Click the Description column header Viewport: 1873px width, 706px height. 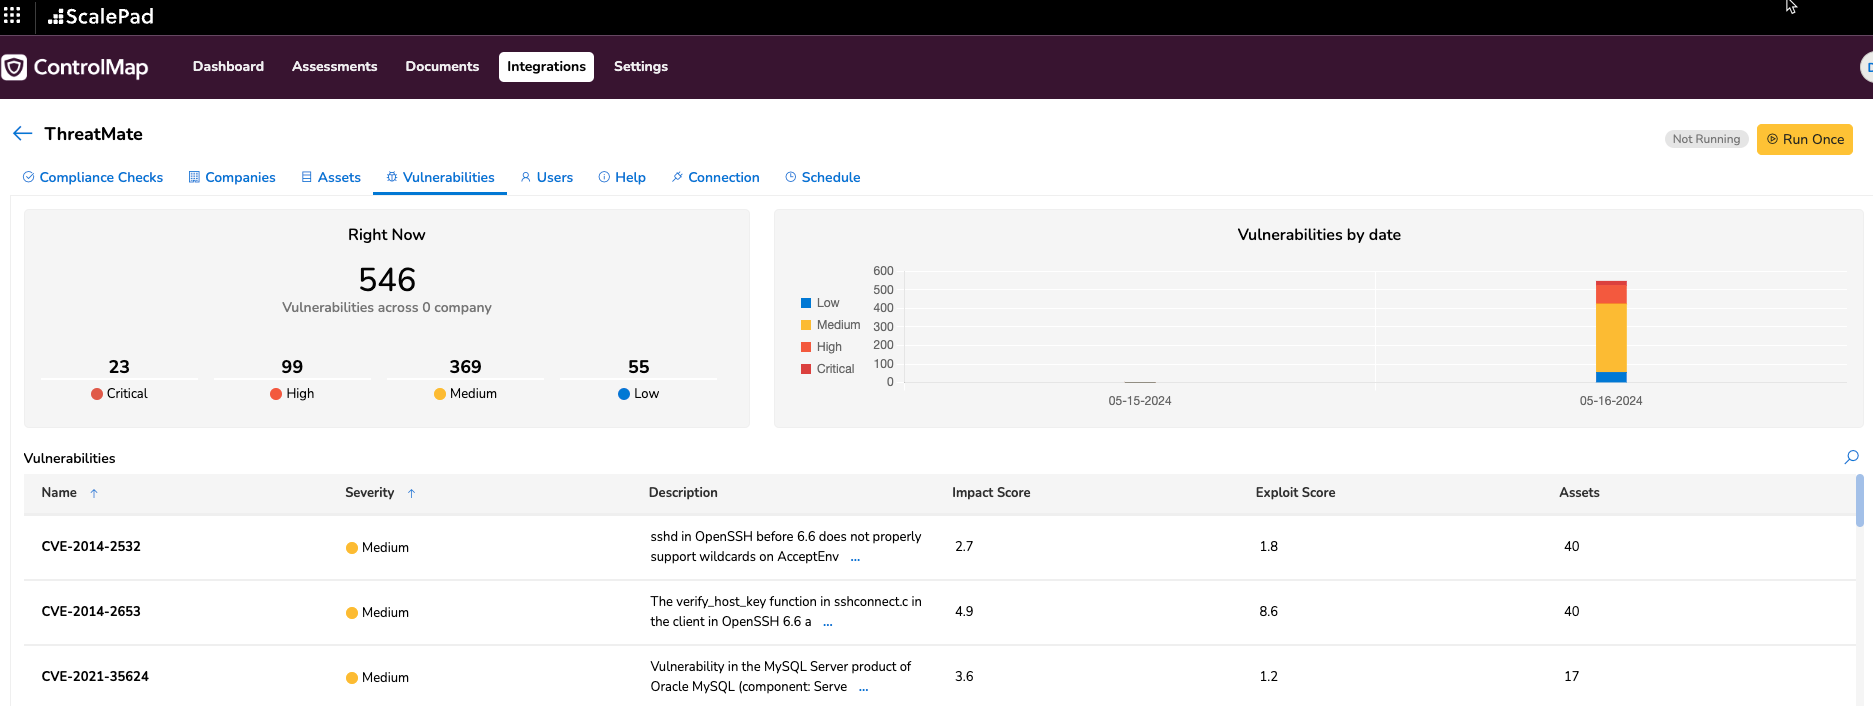pos(683,493)
